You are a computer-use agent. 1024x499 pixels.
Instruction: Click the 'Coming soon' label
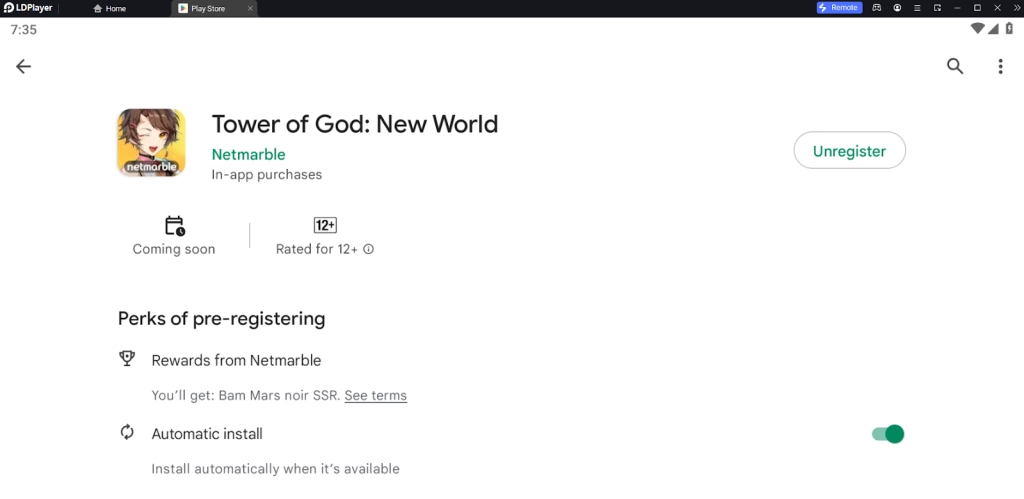coord(174,249)
